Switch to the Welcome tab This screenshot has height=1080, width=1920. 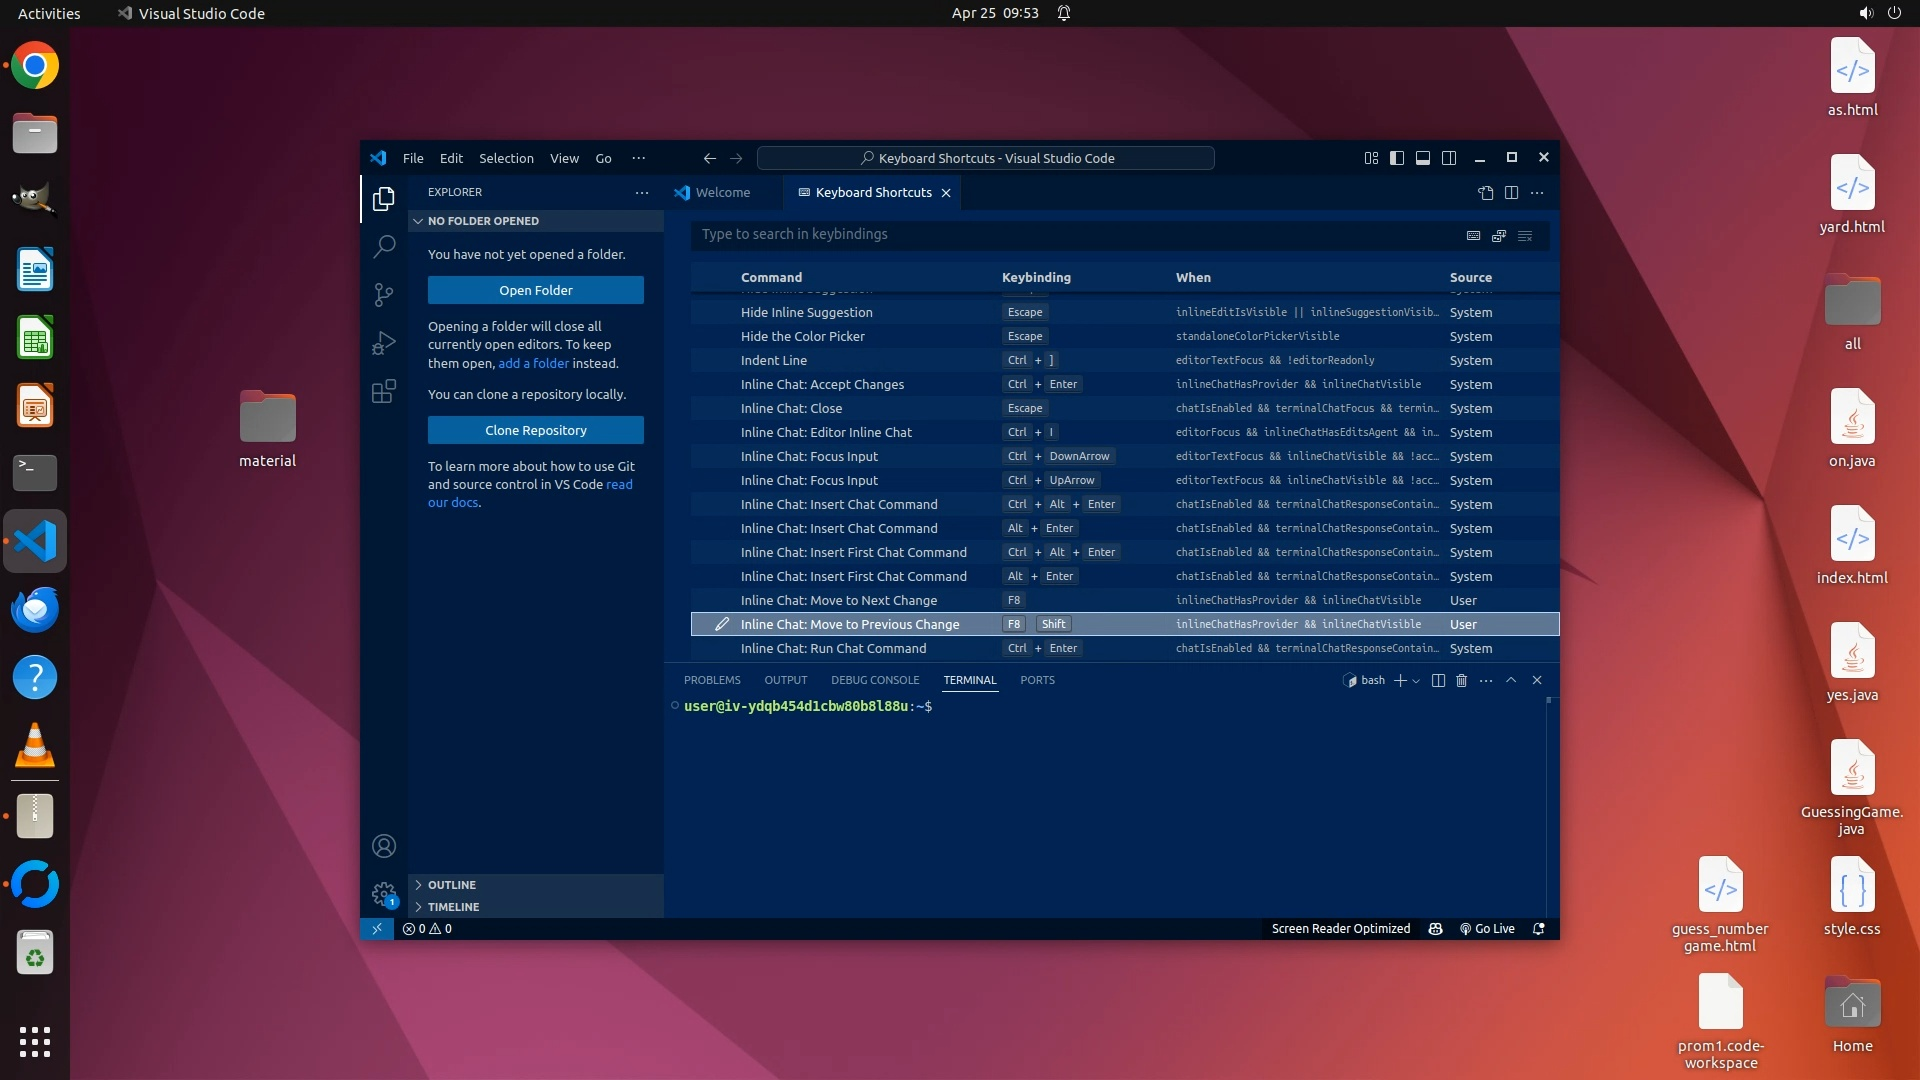point(722,193)
